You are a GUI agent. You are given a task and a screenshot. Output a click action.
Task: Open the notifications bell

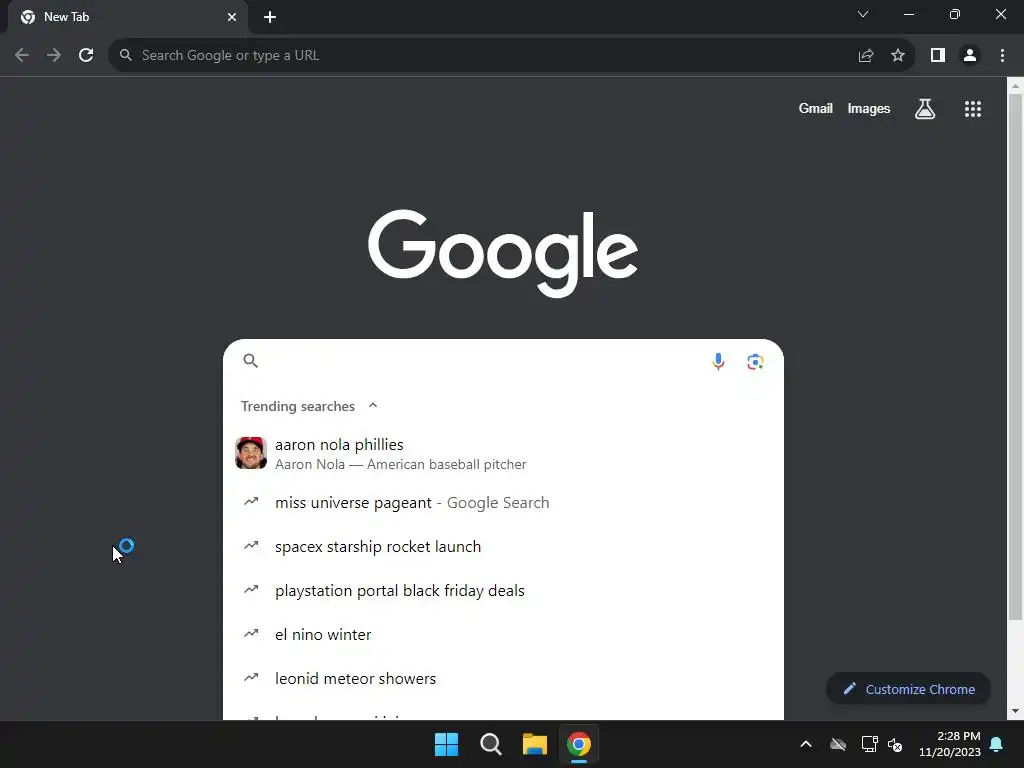(x=997, y=744)
